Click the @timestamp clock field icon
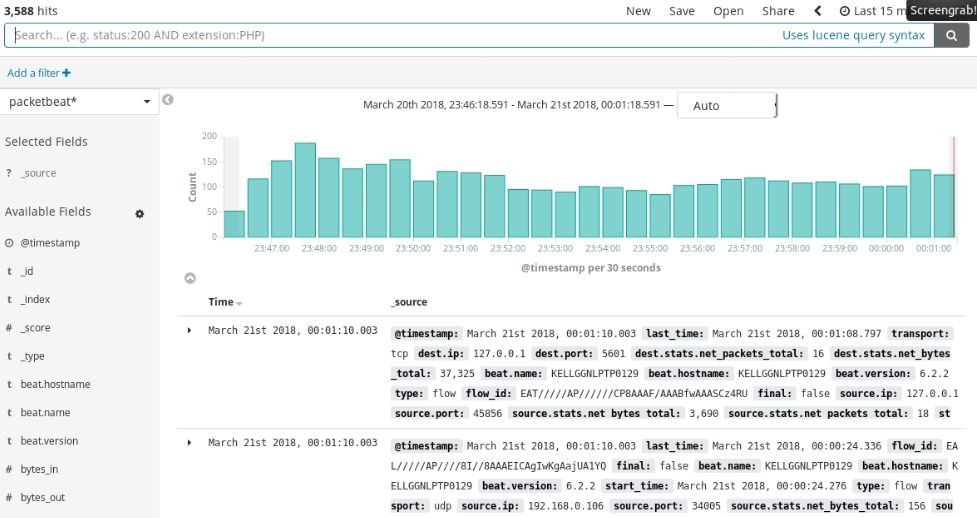 (9, 243)
